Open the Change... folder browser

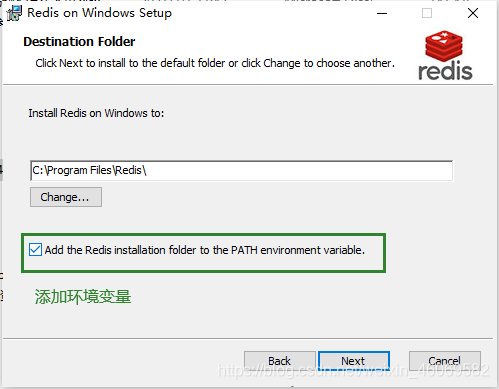click(x=66, y=197)
